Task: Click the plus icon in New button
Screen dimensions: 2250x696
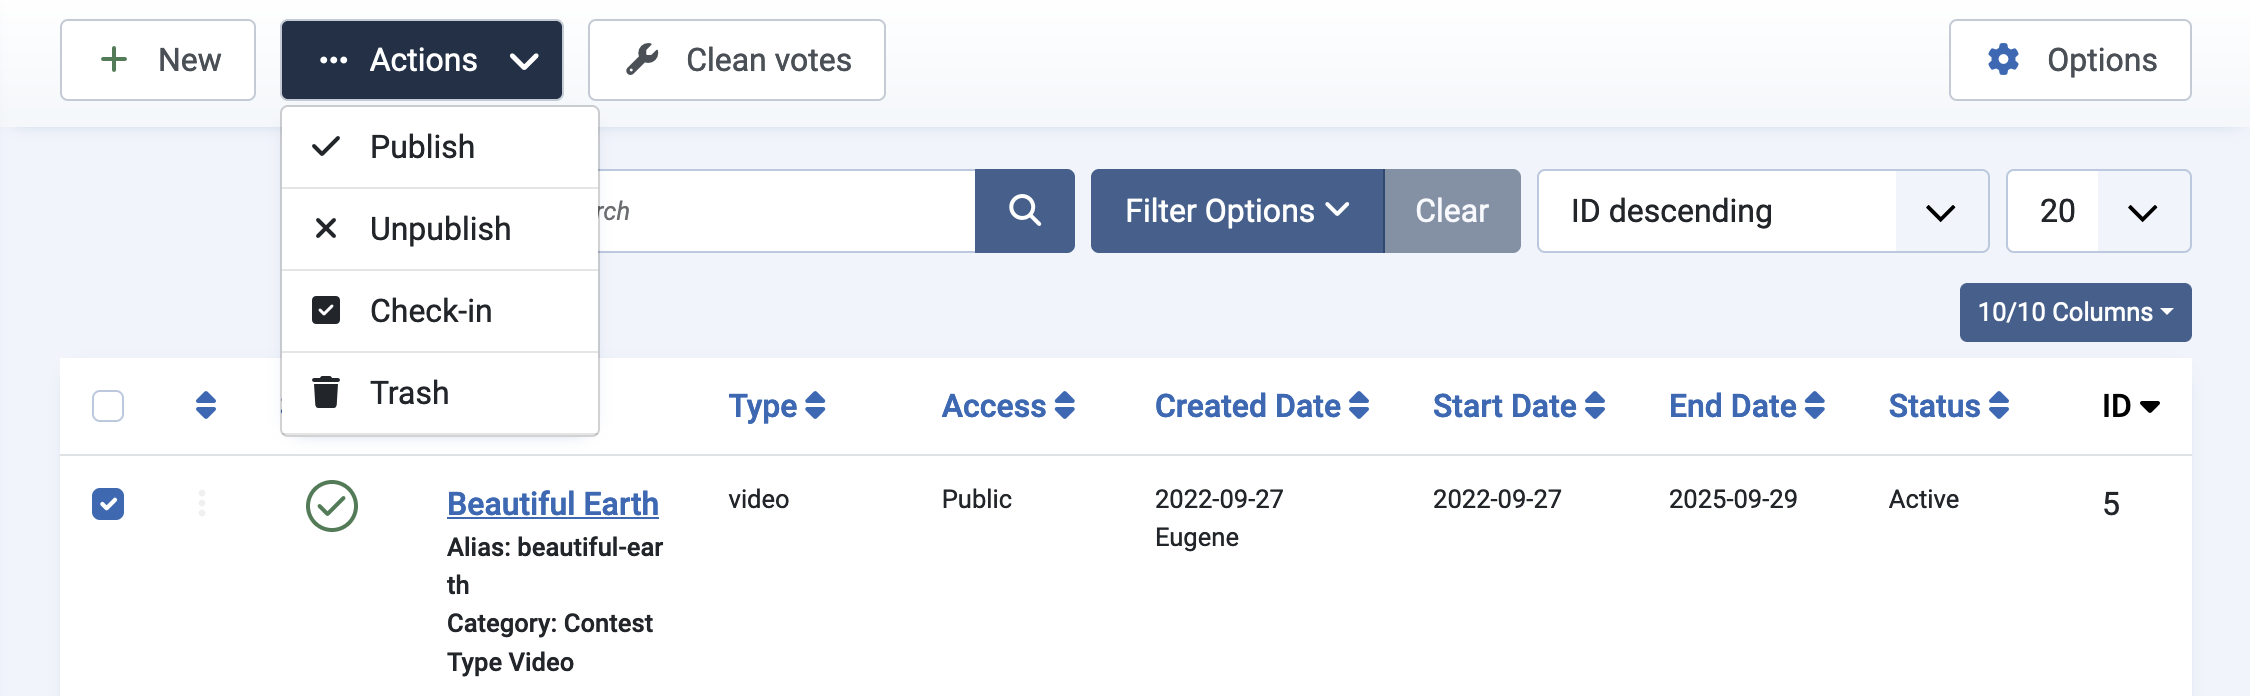Action: click(x=114, y=60)
